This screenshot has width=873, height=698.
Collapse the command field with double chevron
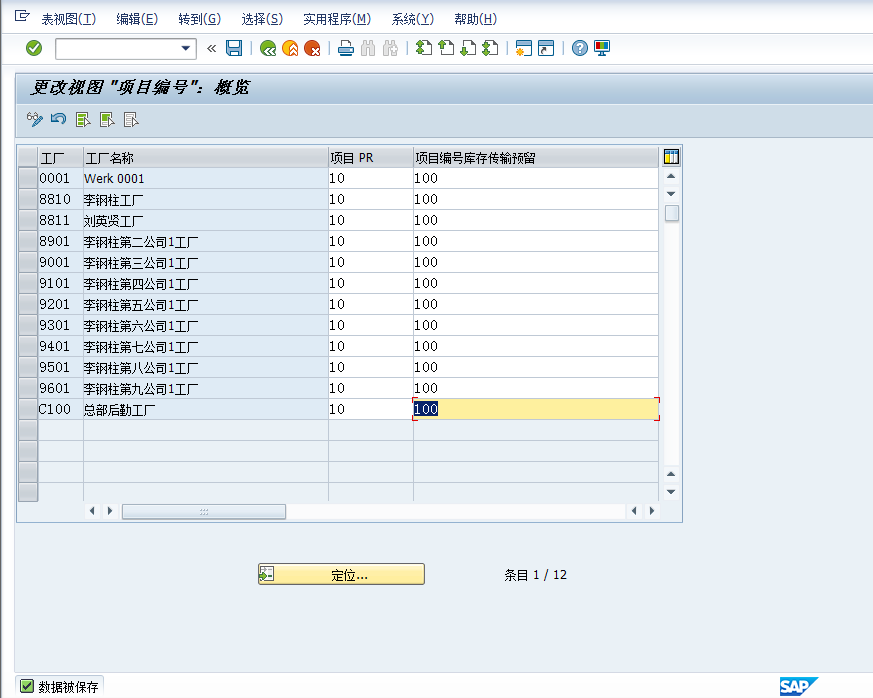pyautogui.click(x=212, y=48)
